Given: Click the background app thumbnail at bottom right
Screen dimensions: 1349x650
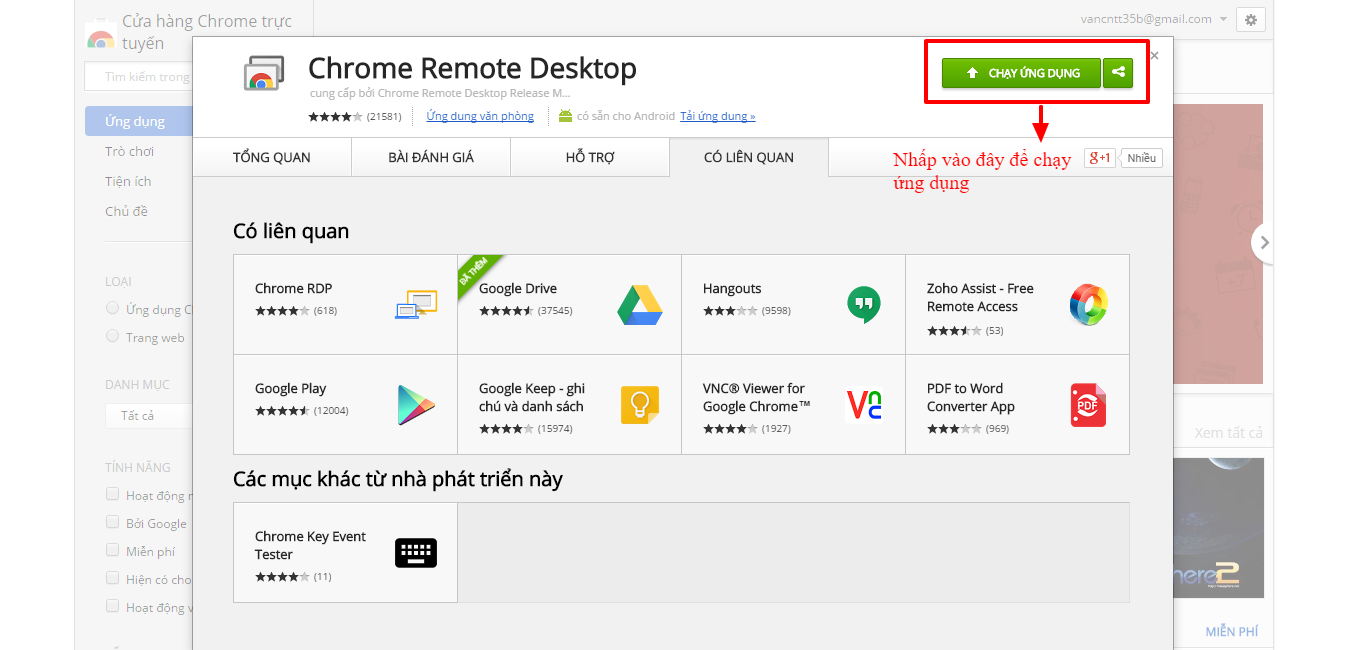Looking at the screenshot, I should tap(1218, 528).
